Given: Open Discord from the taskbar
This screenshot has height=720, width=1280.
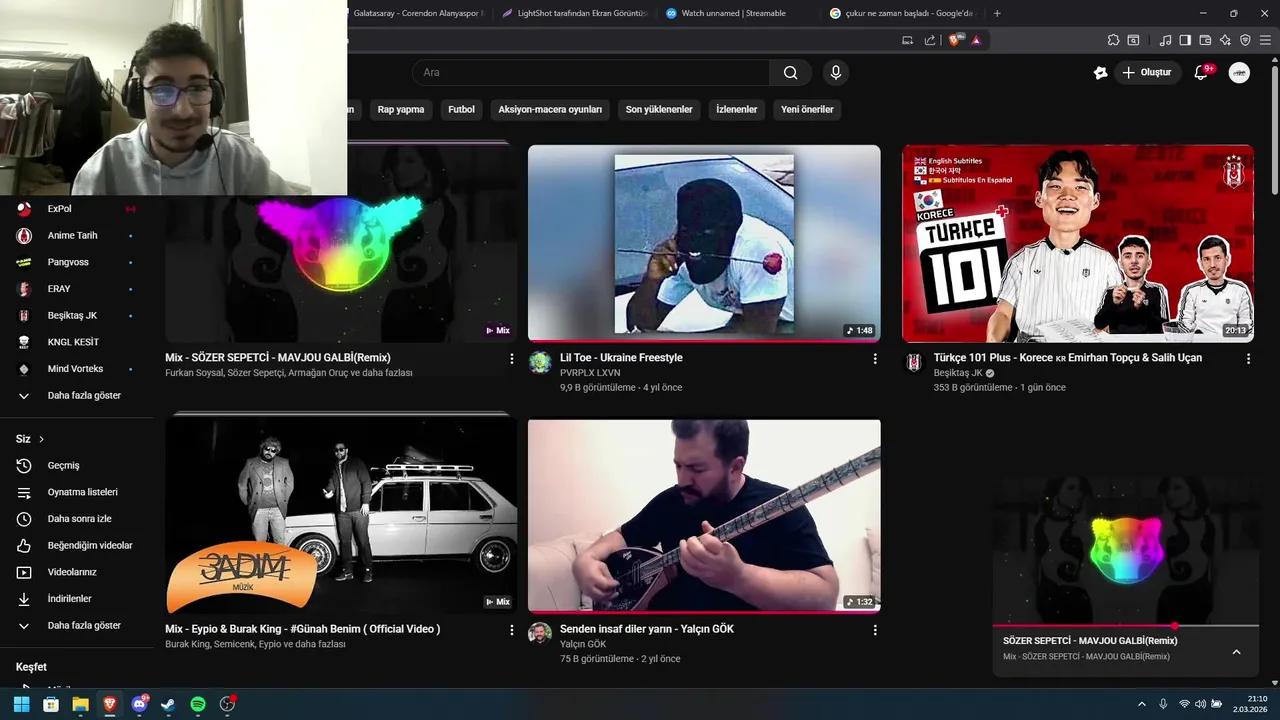Looking at the screenshot, I should pos(139,704).
